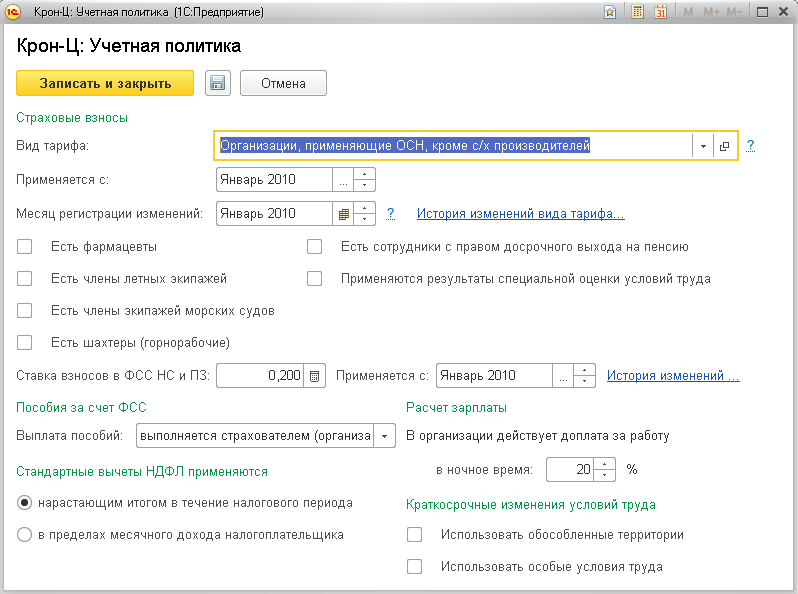
Task: Click the 'Отмена' button
Action: (283, 83)
